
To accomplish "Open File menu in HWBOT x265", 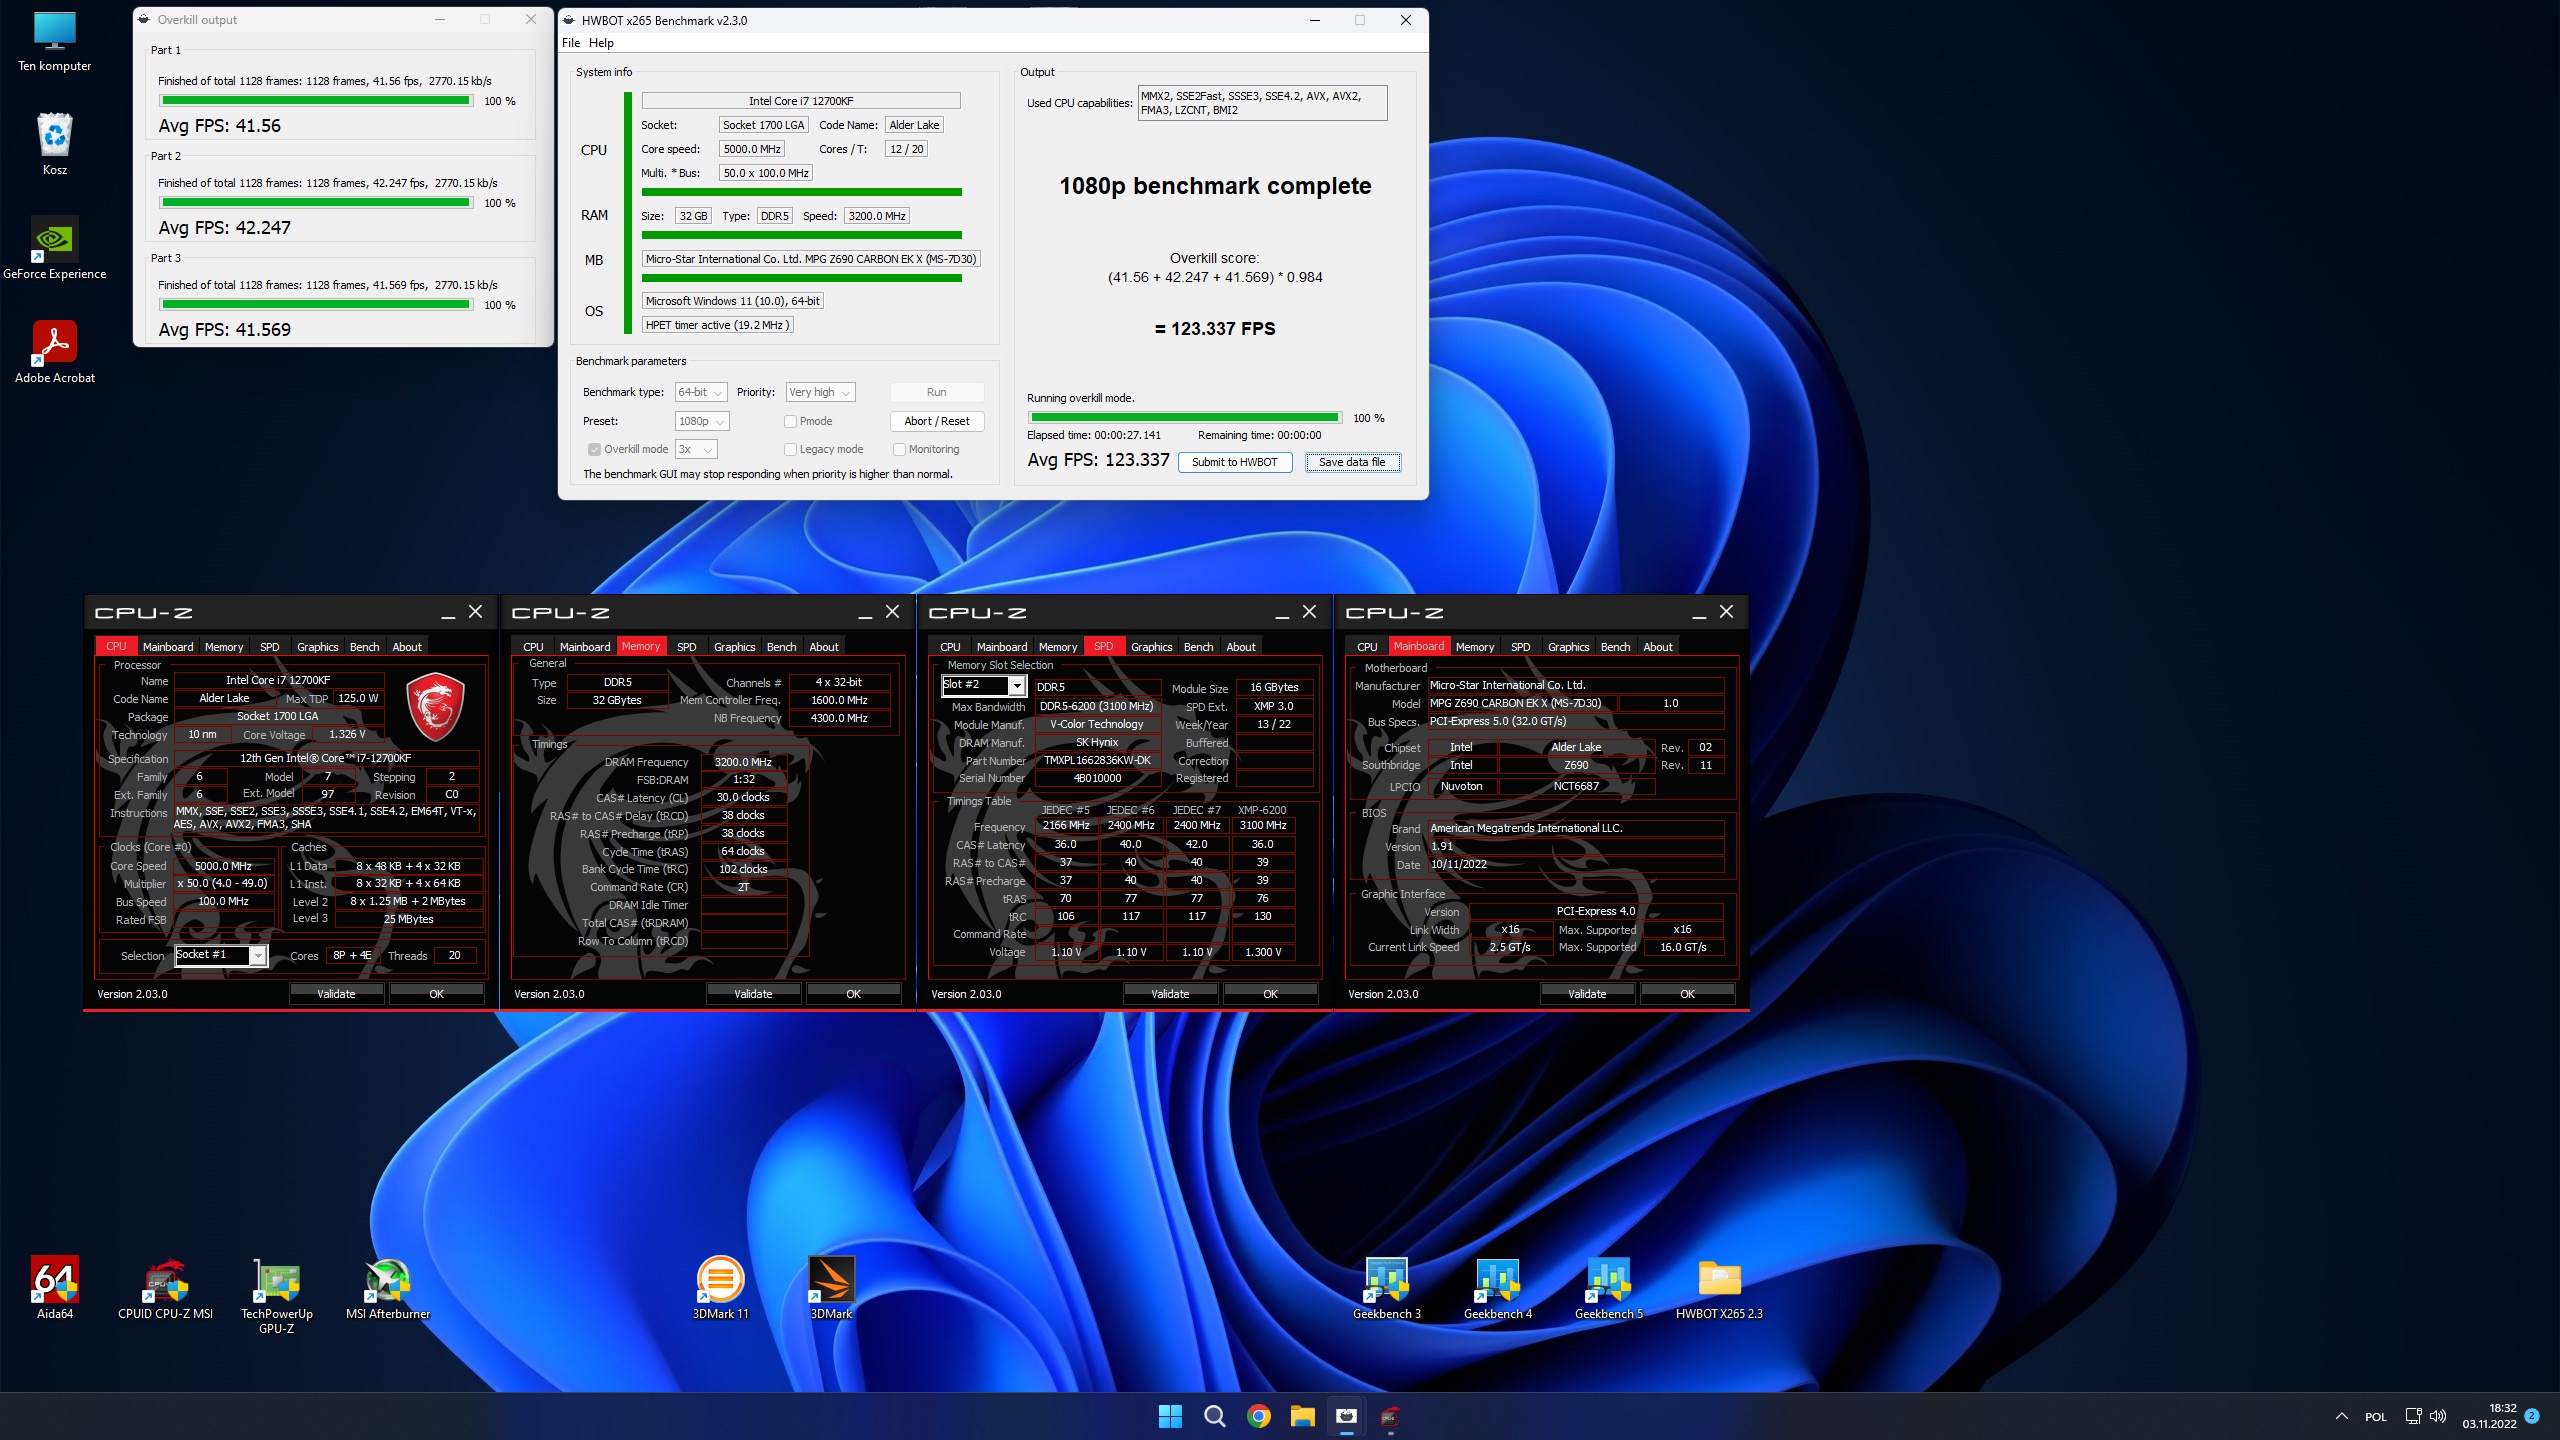I will [x=571, y=43].
